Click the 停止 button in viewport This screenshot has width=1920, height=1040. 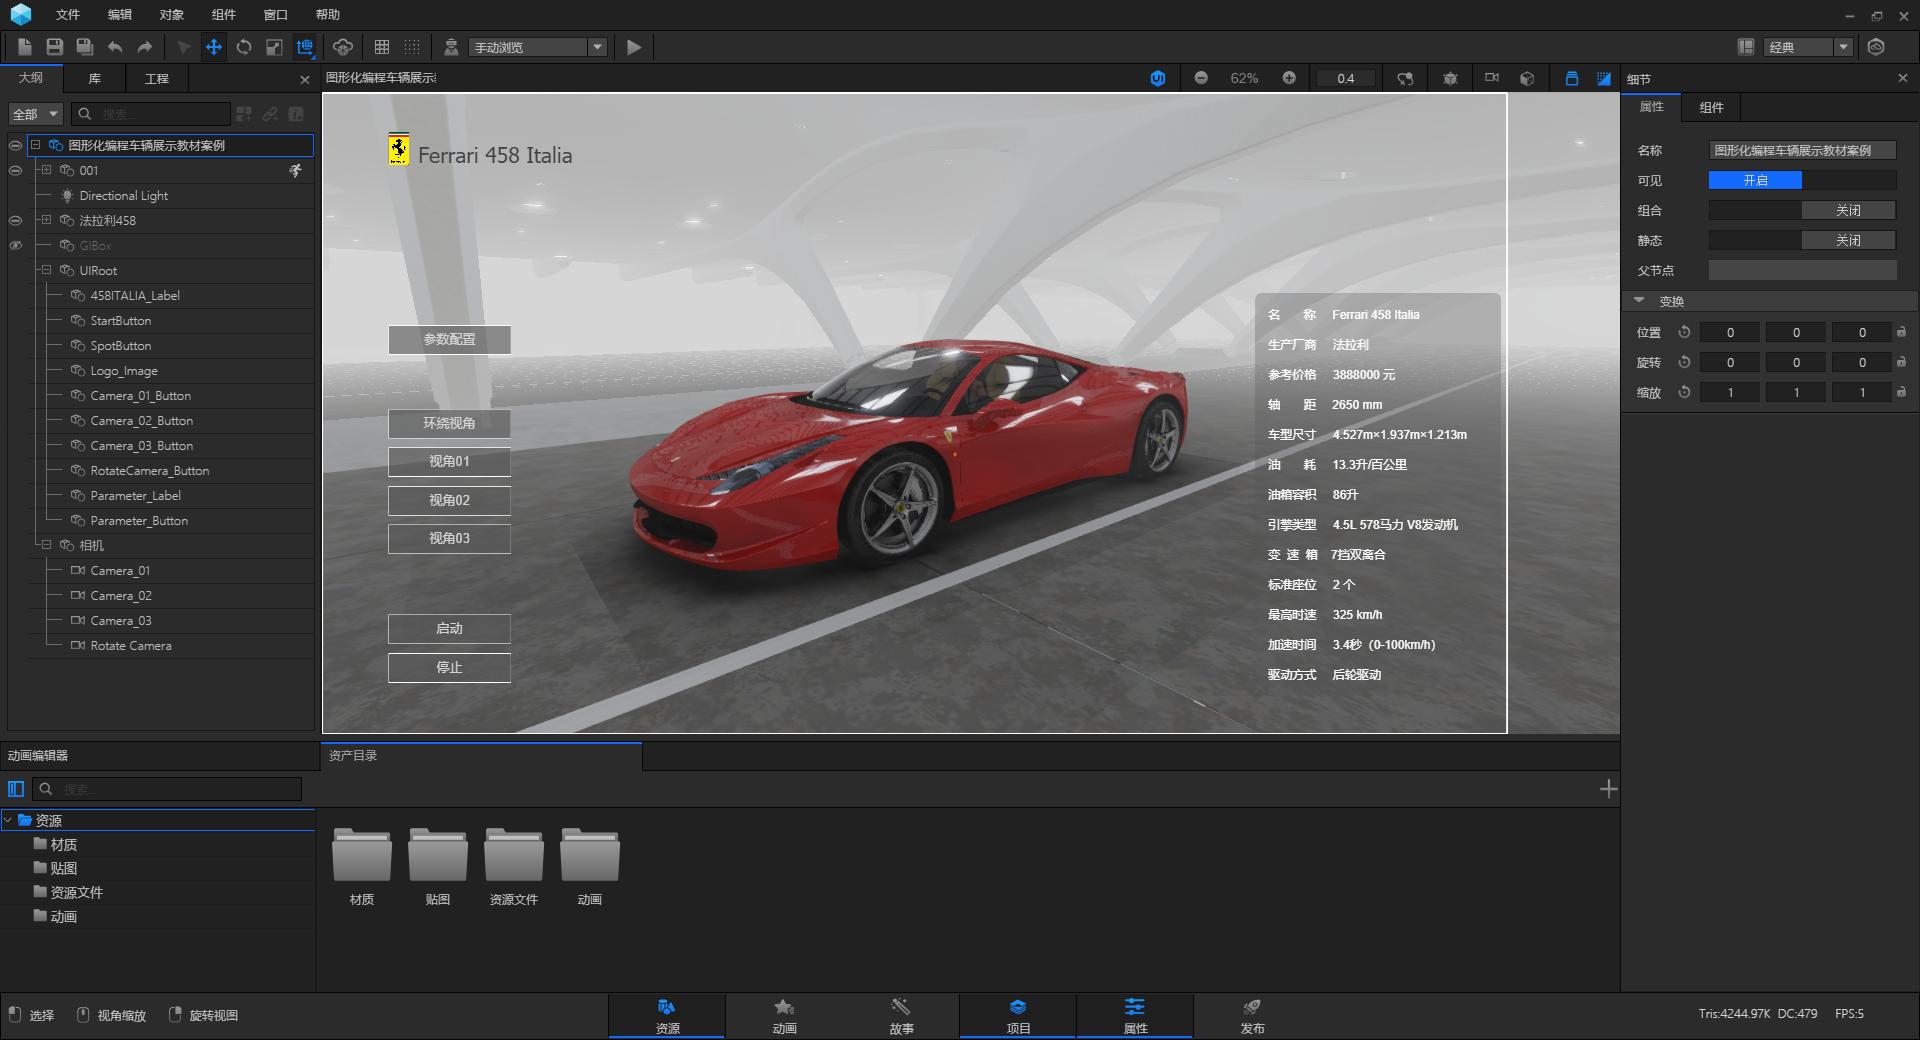[x=449, y=668]
